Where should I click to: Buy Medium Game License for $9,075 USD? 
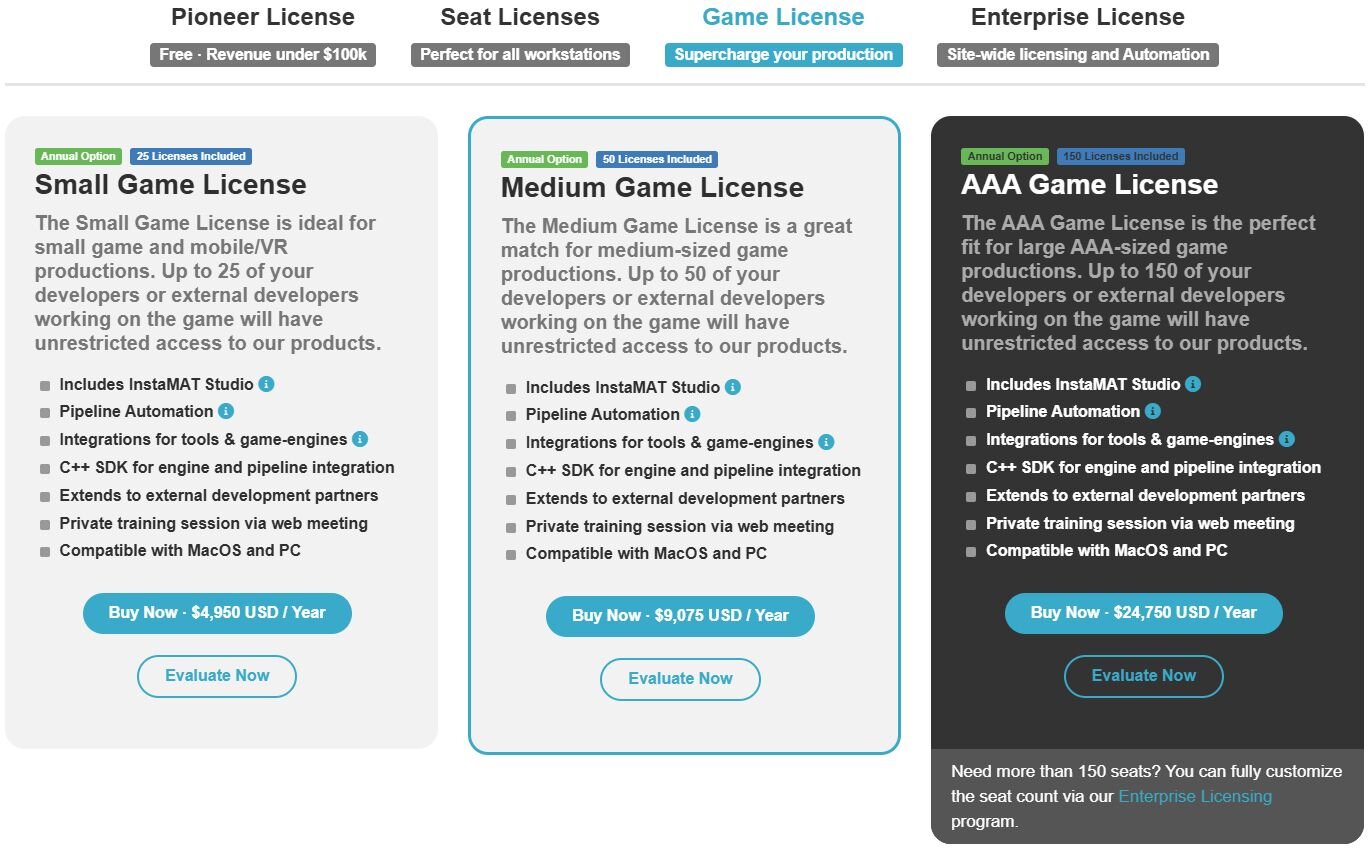pyautogui.click(x=680, y=616)
